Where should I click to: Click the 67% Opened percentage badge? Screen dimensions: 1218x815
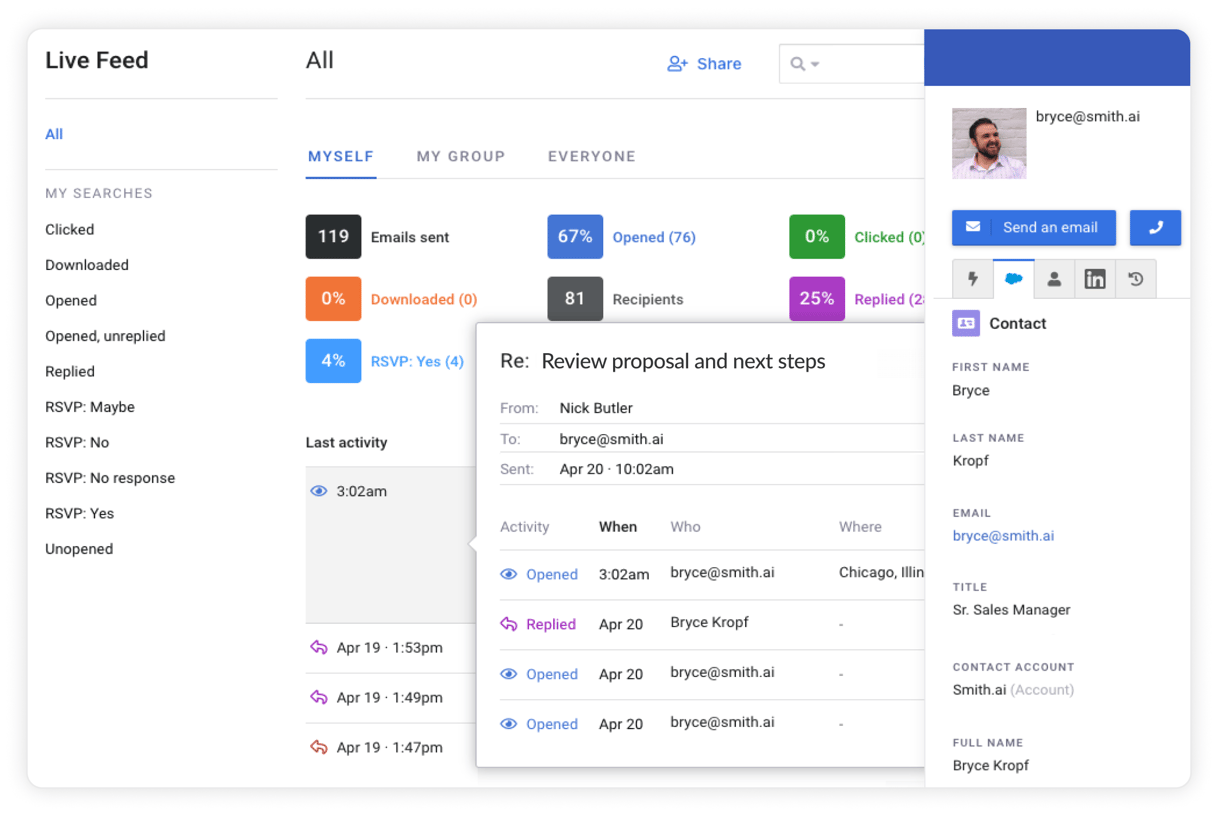[x=575, y=237]
